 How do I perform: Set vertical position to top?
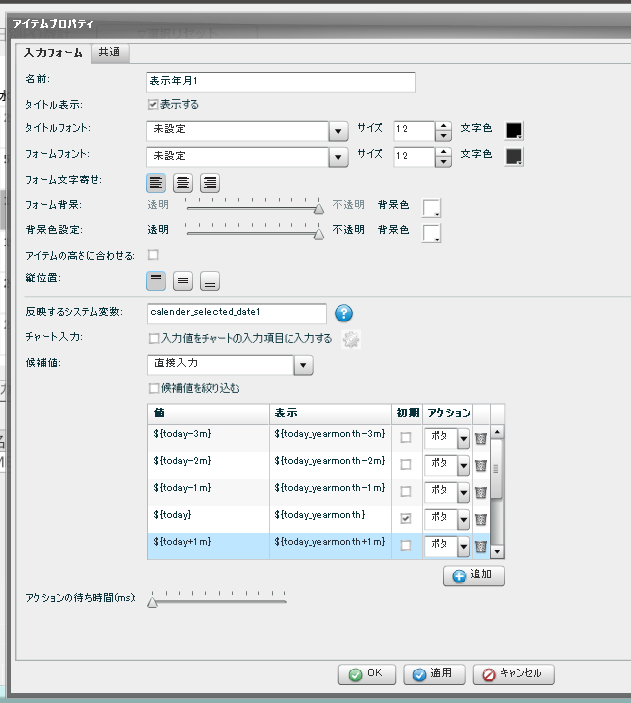(156, 281)
